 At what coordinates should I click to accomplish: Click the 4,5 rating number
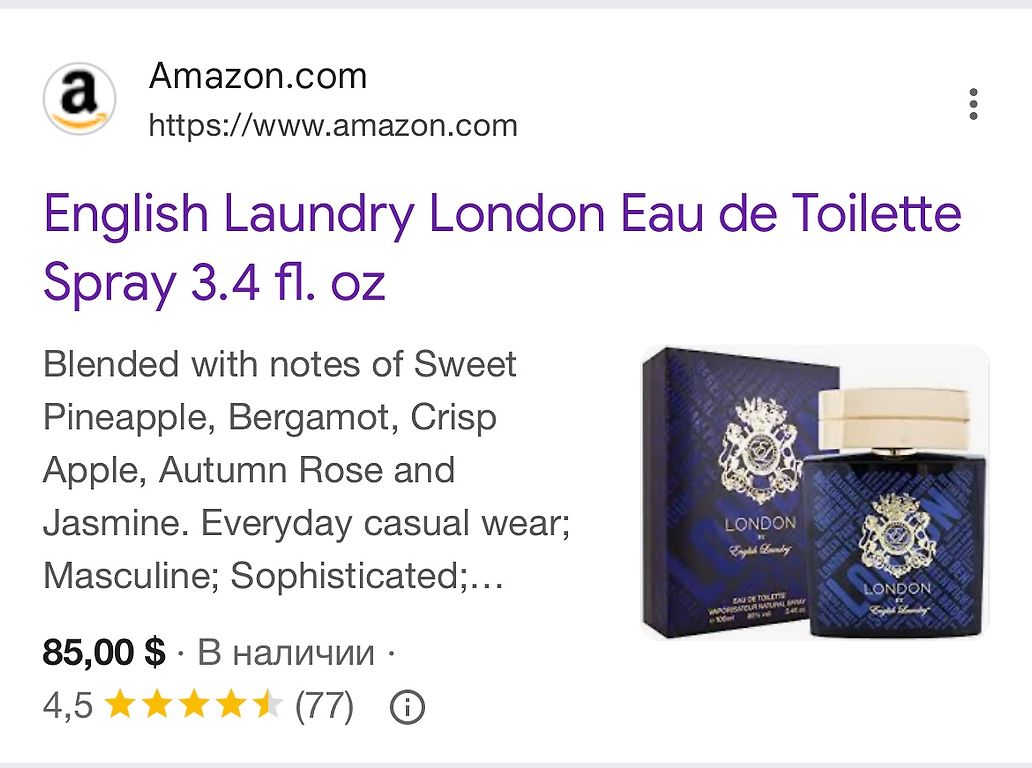tap(68, 705)
